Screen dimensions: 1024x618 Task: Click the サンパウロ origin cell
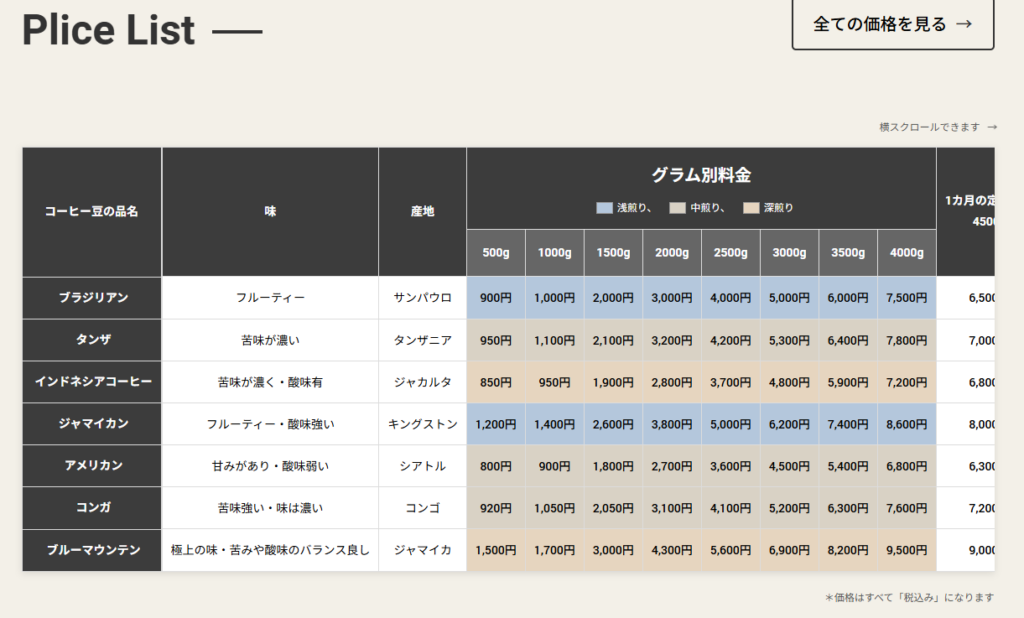(422, 298)
